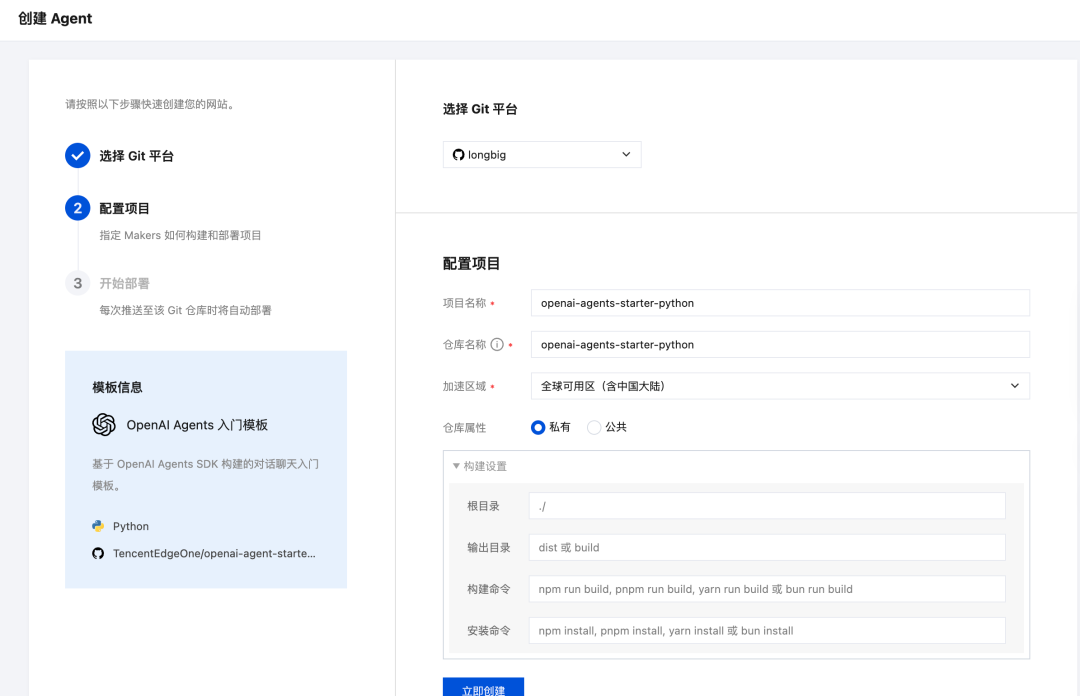This screenshot has height=696, width=1080.
Task: Click the 仓库属性 label
Action: point(464,428)
